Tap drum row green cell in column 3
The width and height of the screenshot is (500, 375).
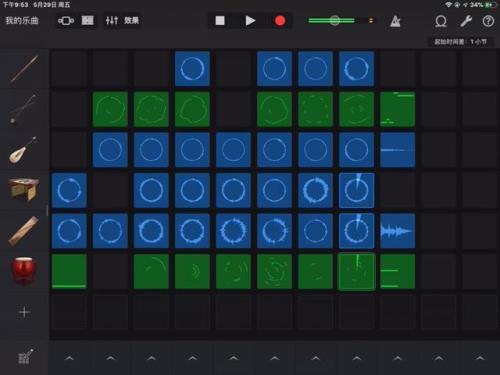point(151,271)
